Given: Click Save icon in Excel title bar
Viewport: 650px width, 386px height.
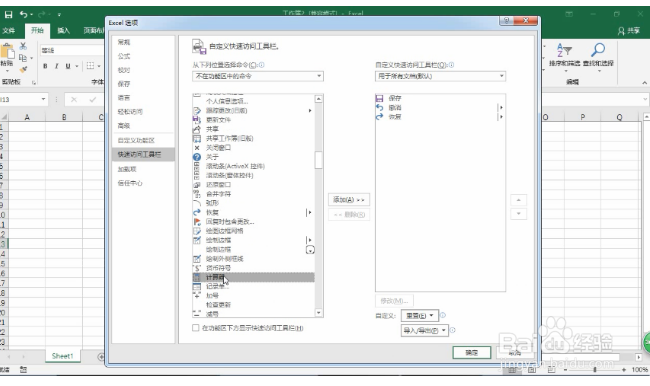Looking at the screenshot, I should point(8,15).
